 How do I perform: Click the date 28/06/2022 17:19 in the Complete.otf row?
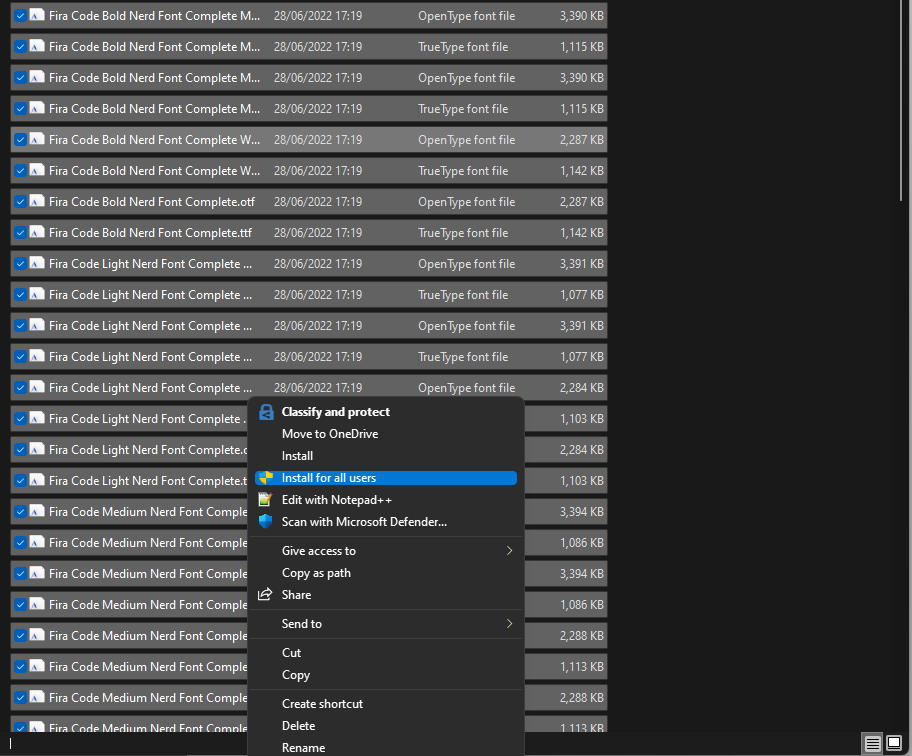pyautogui.click(x=318, y=202)
